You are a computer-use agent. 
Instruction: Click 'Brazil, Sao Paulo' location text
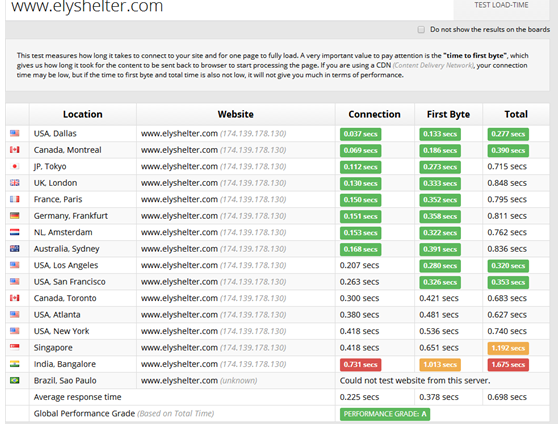(65, 380)
